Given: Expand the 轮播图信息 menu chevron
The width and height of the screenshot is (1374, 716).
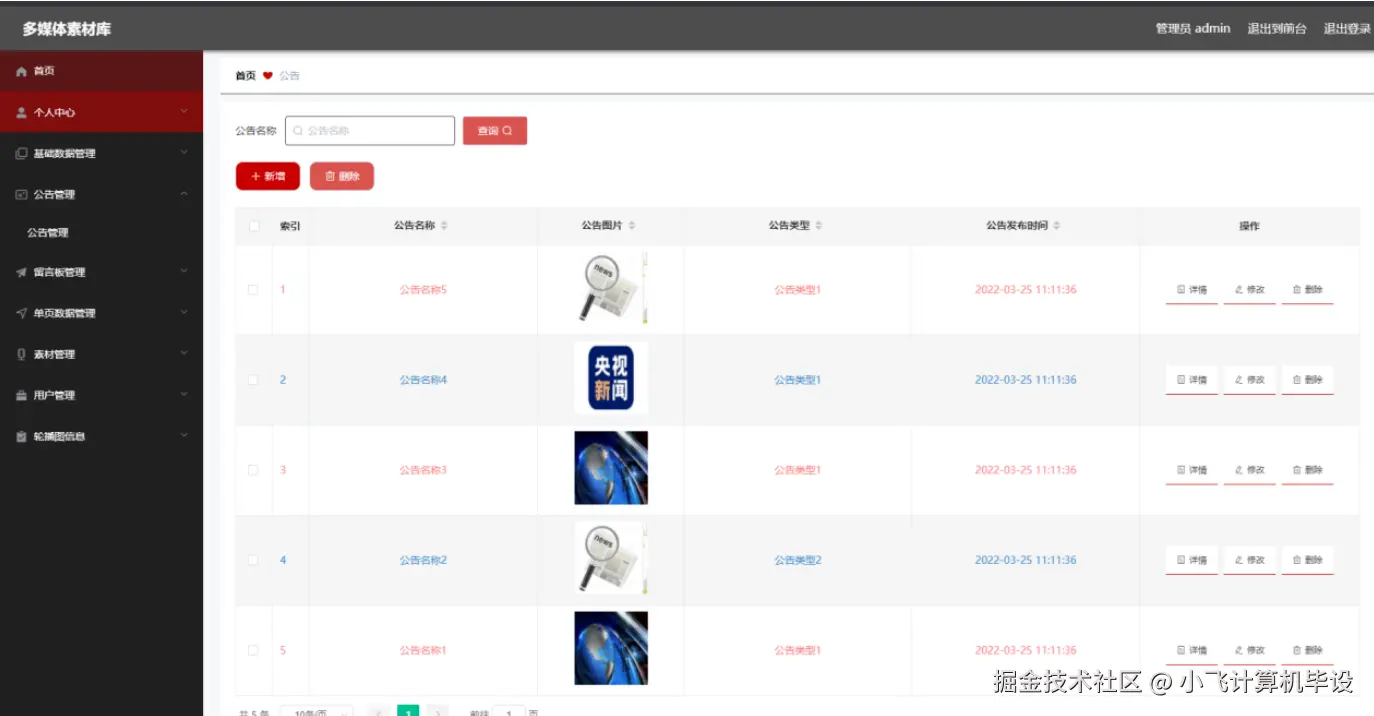Looking at the screenshot, I should (184, 436).
